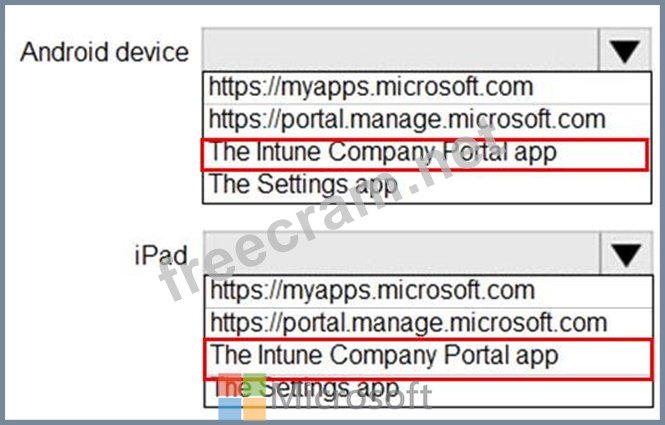Select https://portal.manage.microsoft.com for Android device
665x425 pixels.
click(427, 120)
